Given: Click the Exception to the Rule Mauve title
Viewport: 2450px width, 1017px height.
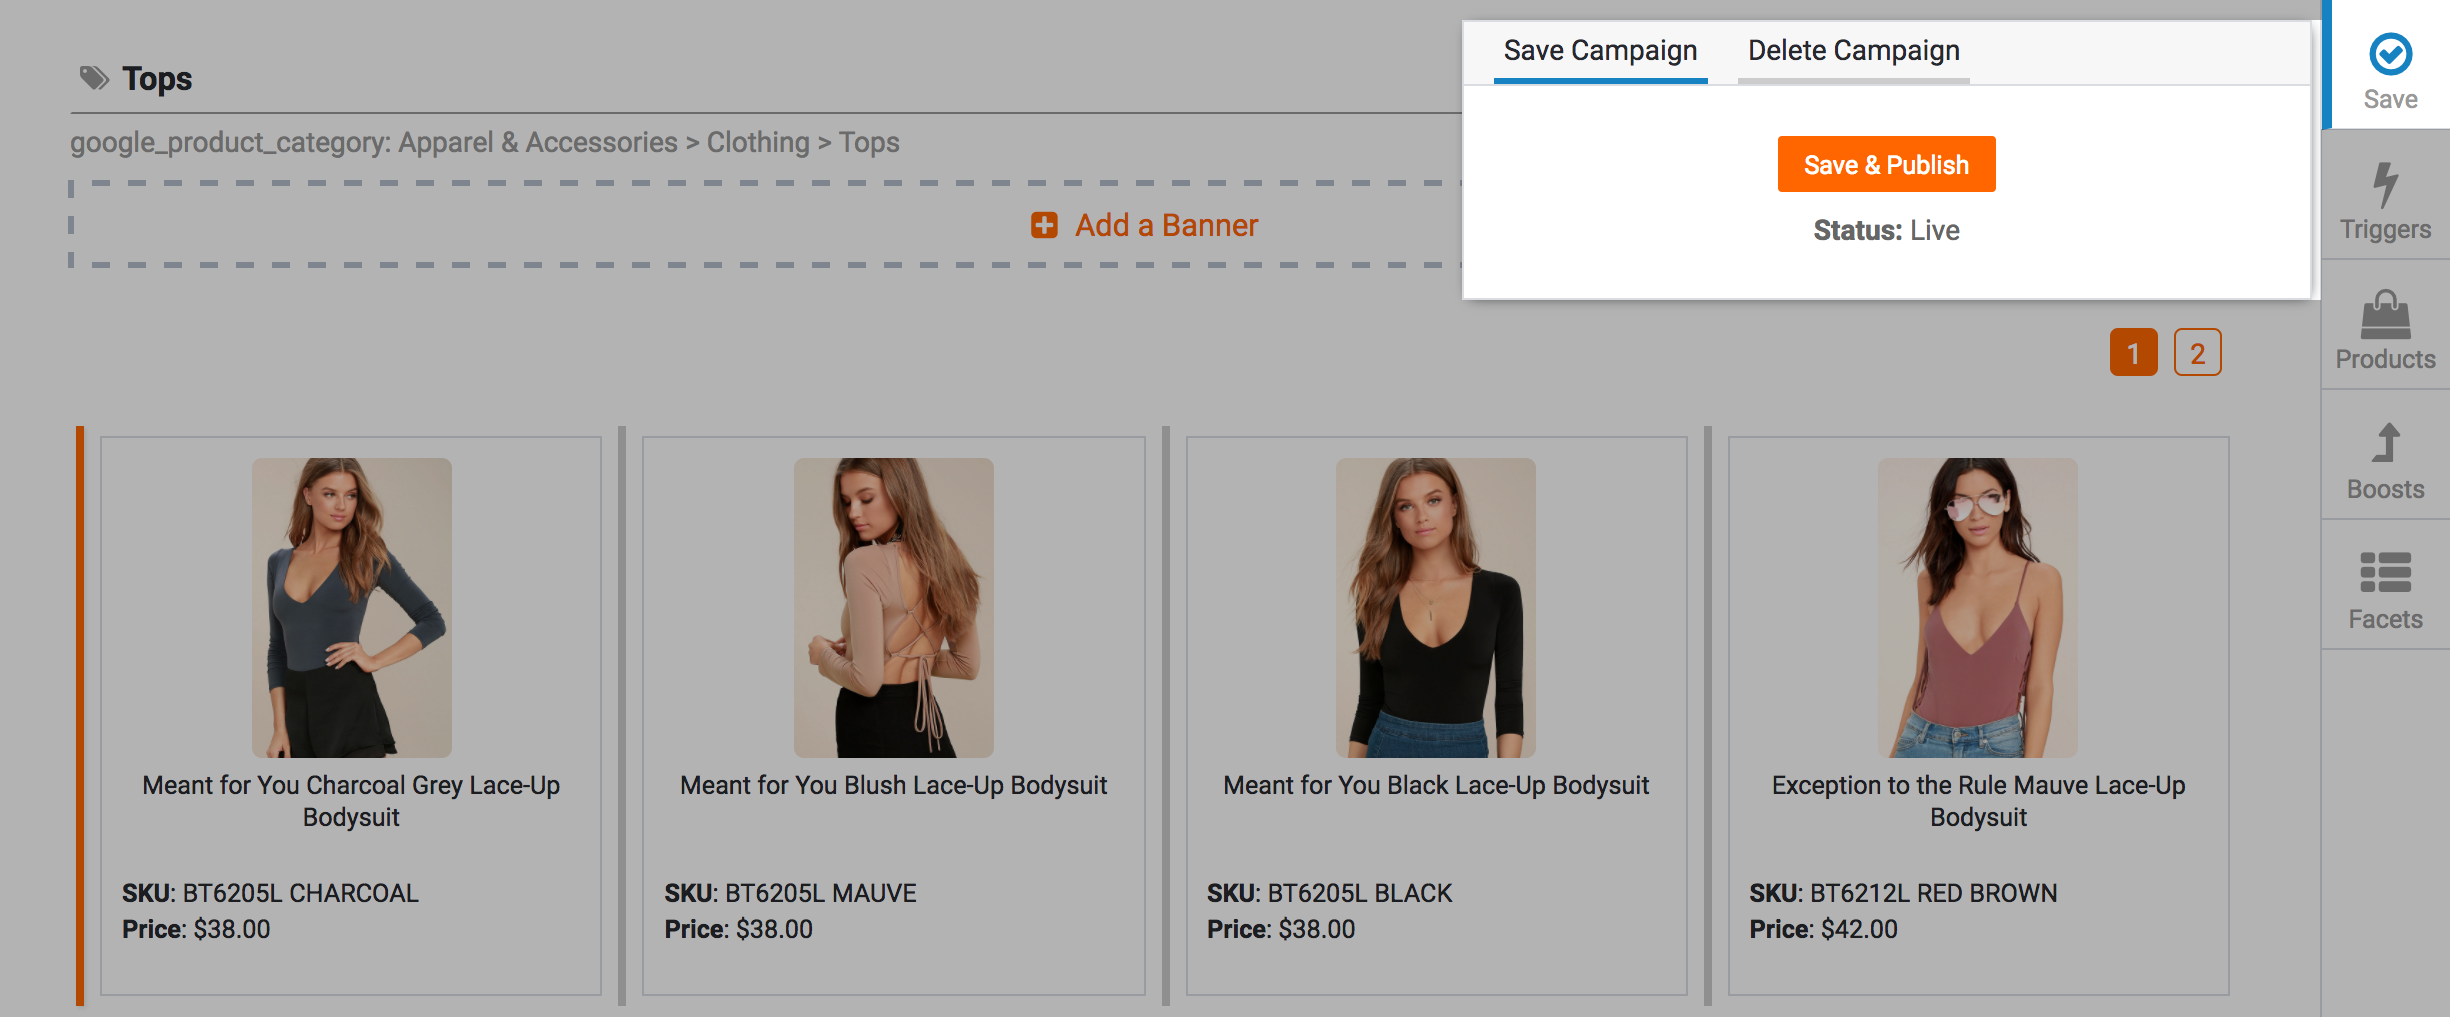Looking at the screenshot, I should pos(1978,801).
